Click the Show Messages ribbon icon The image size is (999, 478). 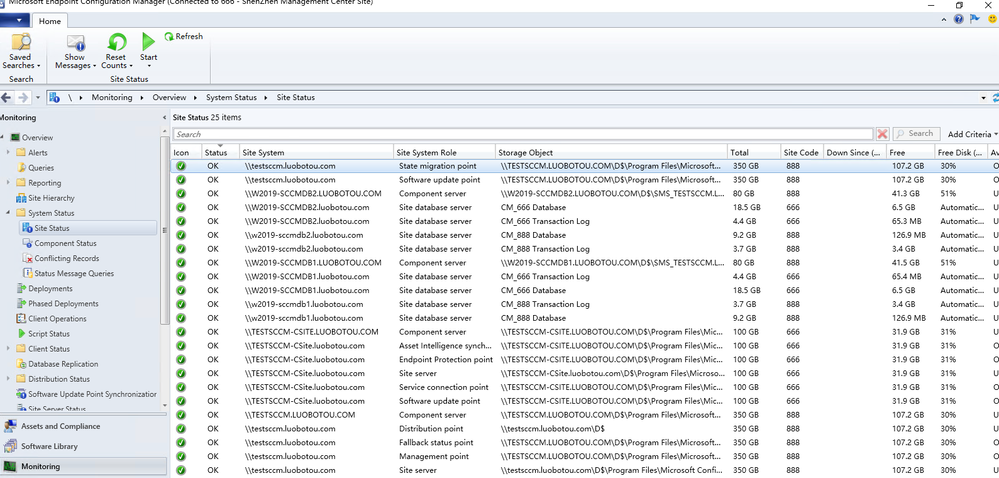pos(76,43)
